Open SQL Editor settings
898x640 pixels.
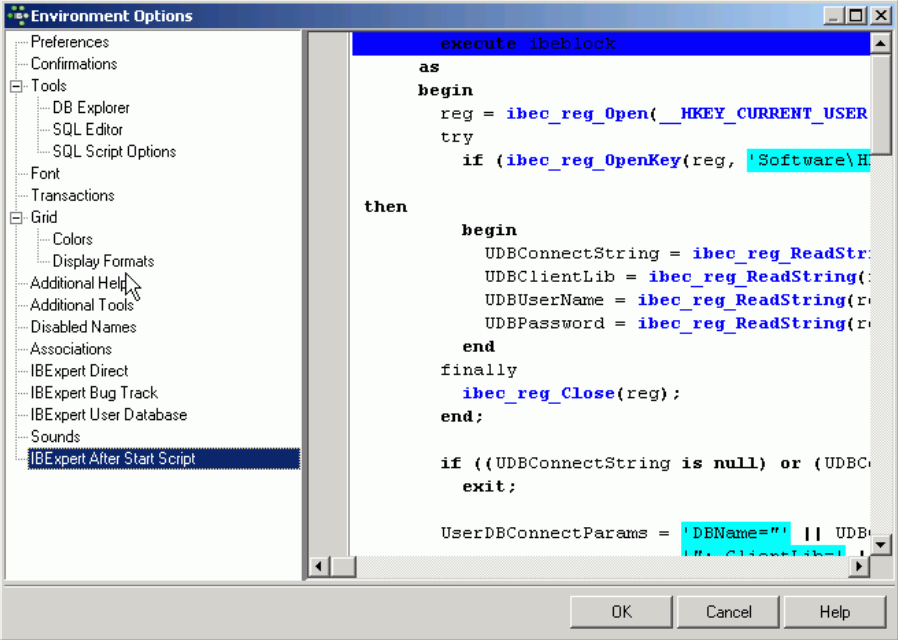(88, 130)
